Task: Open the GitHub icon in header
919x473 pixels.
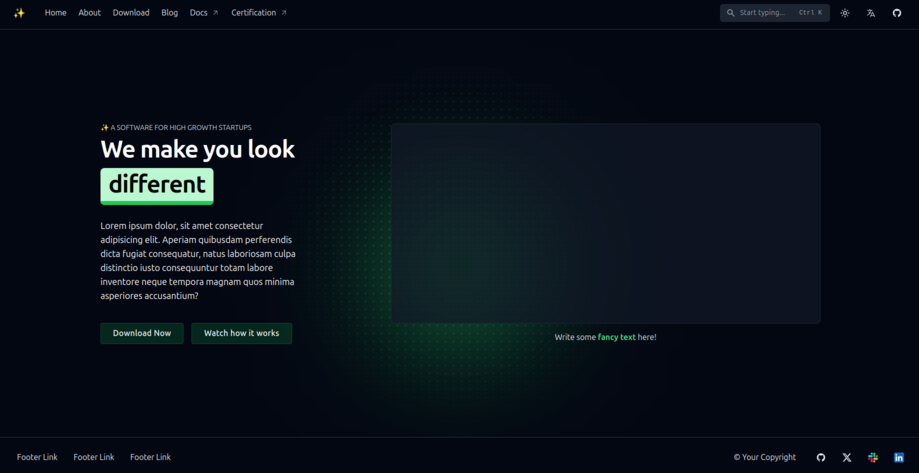Action: click(x=897, y=13)
